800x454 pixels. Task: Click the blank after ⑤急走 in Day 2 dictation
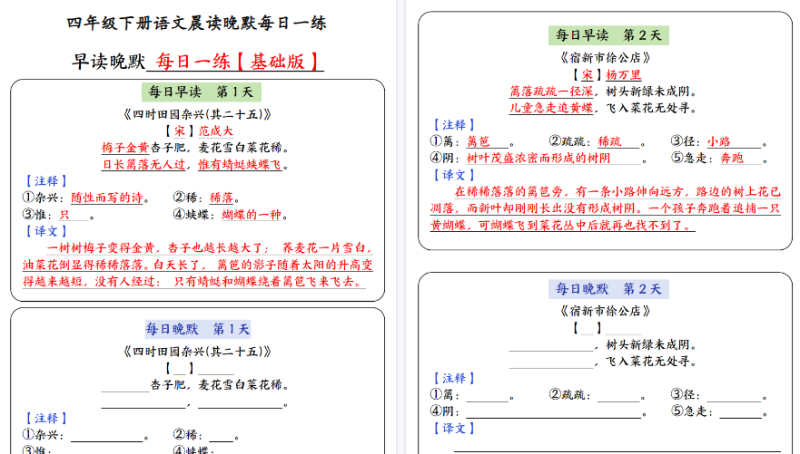[x=741, y=412]
